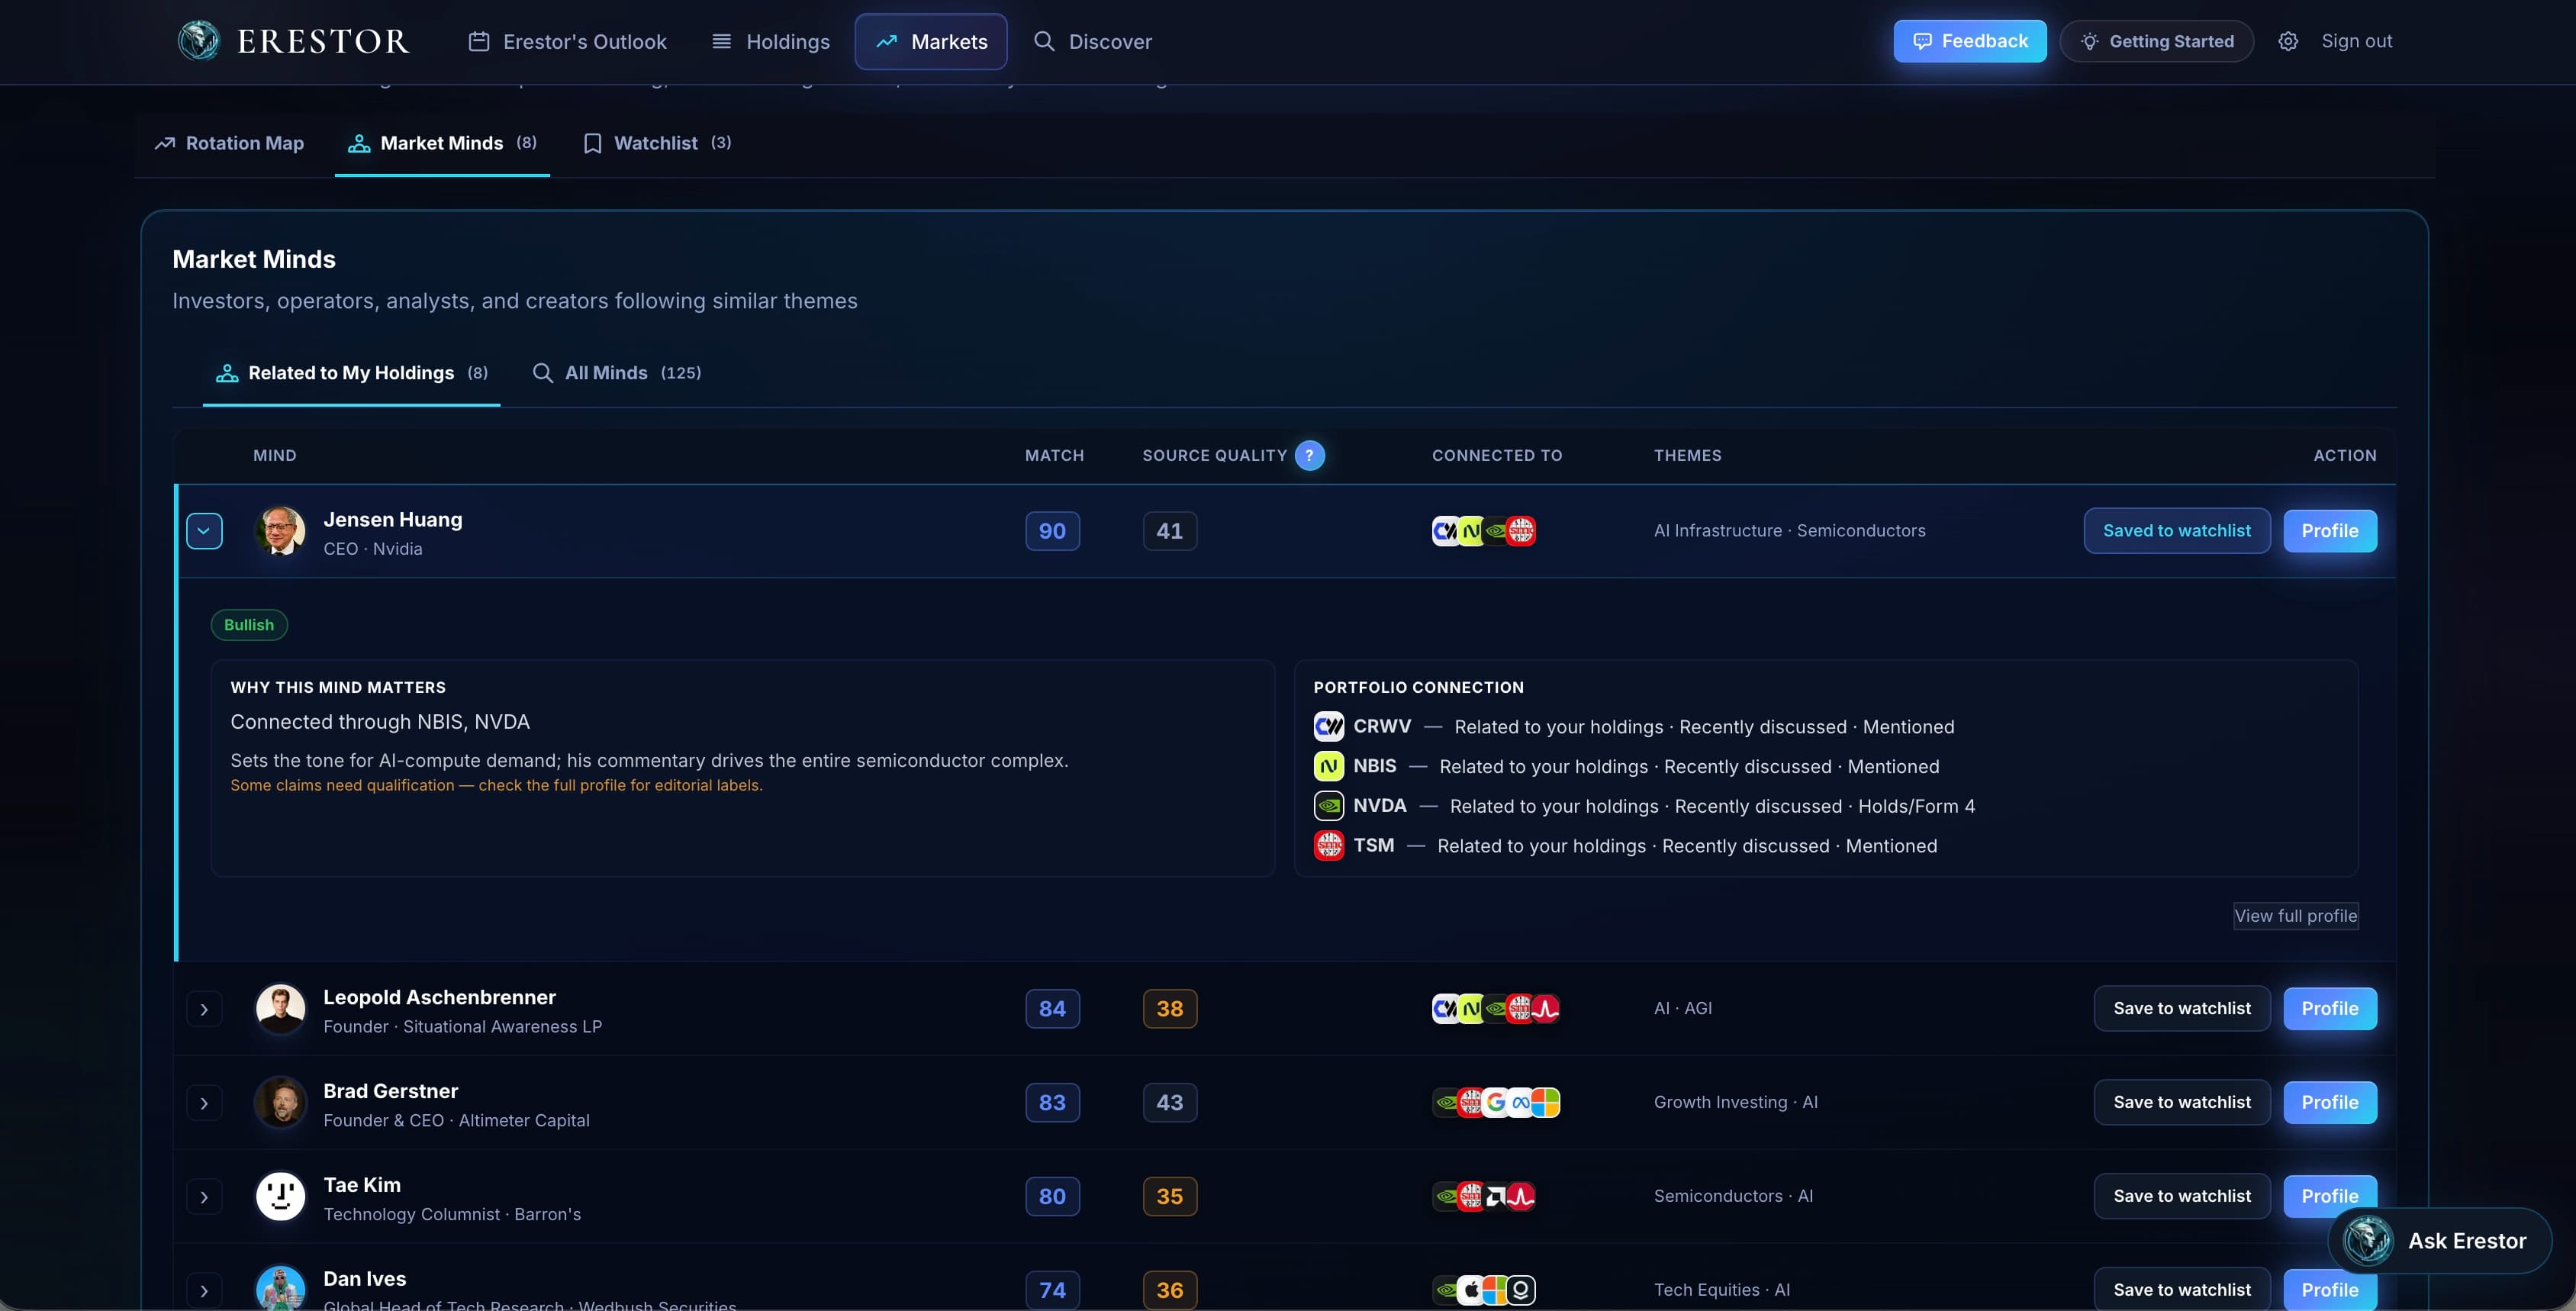
Task: Click the TSM icon in Portfolio Connection
Action: tap(1328, 846)
